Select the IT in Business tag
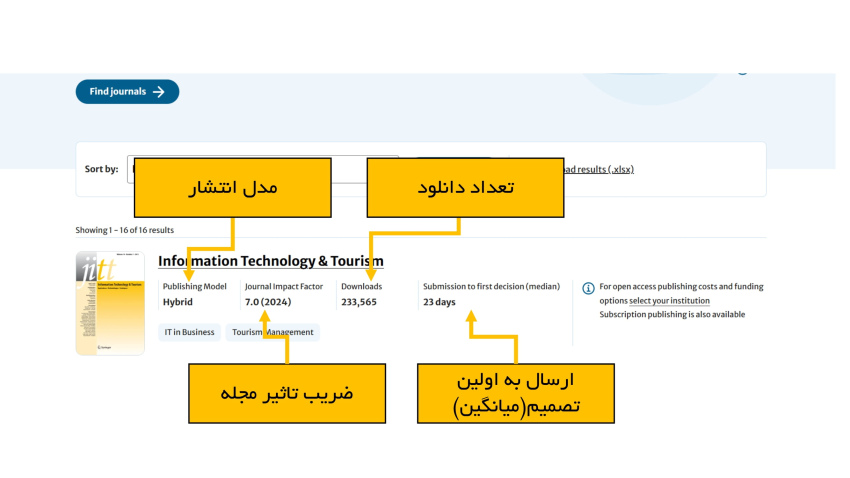850x478 pixels. coord(189,332)
